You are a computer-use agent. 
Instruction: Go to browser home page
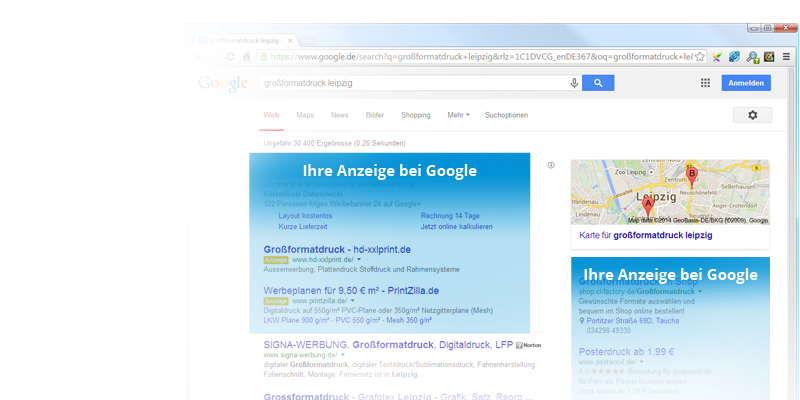click(246, 57)
